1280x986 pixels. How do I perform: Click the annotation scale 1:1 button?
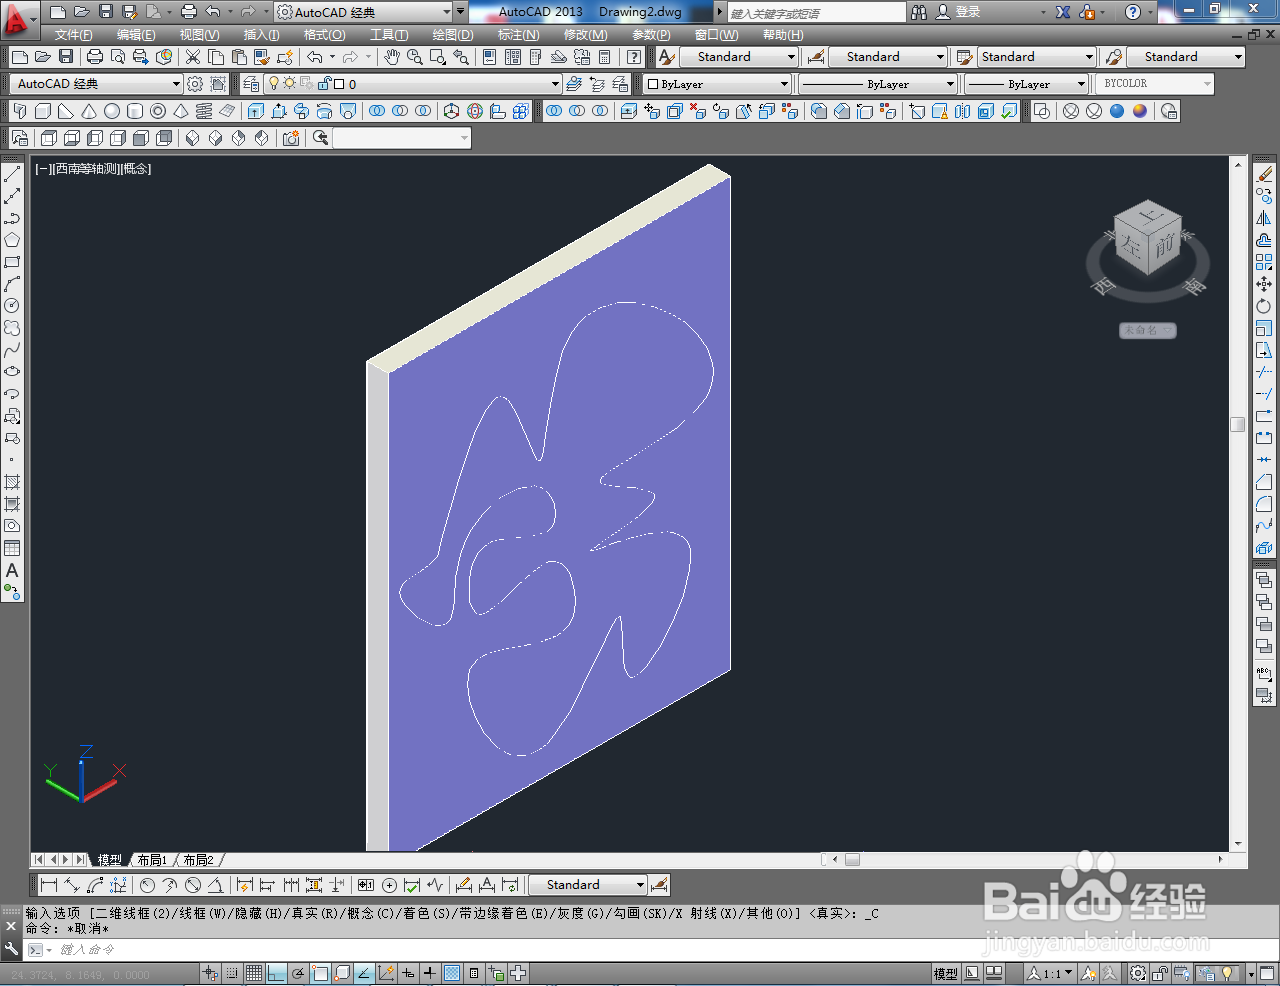coord(1051,973)
